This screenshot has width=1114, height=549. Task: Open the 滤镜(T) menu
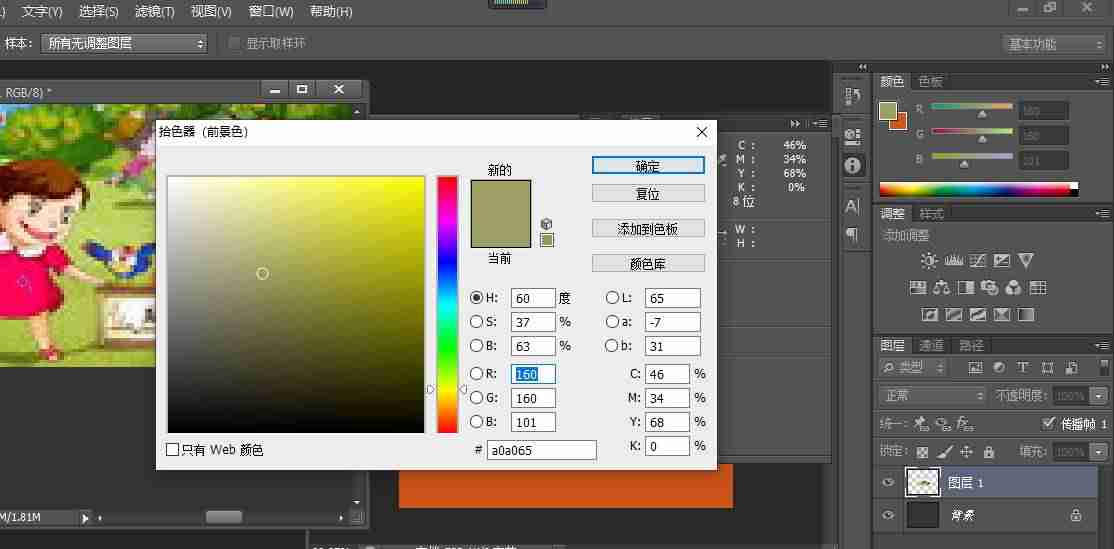coord(155,11)
